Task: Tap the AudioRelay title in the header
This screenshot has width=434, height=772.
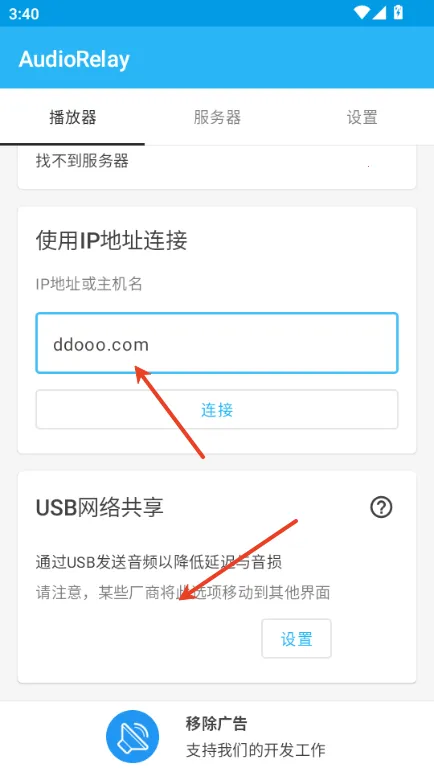Action: (x=74, y=60)
